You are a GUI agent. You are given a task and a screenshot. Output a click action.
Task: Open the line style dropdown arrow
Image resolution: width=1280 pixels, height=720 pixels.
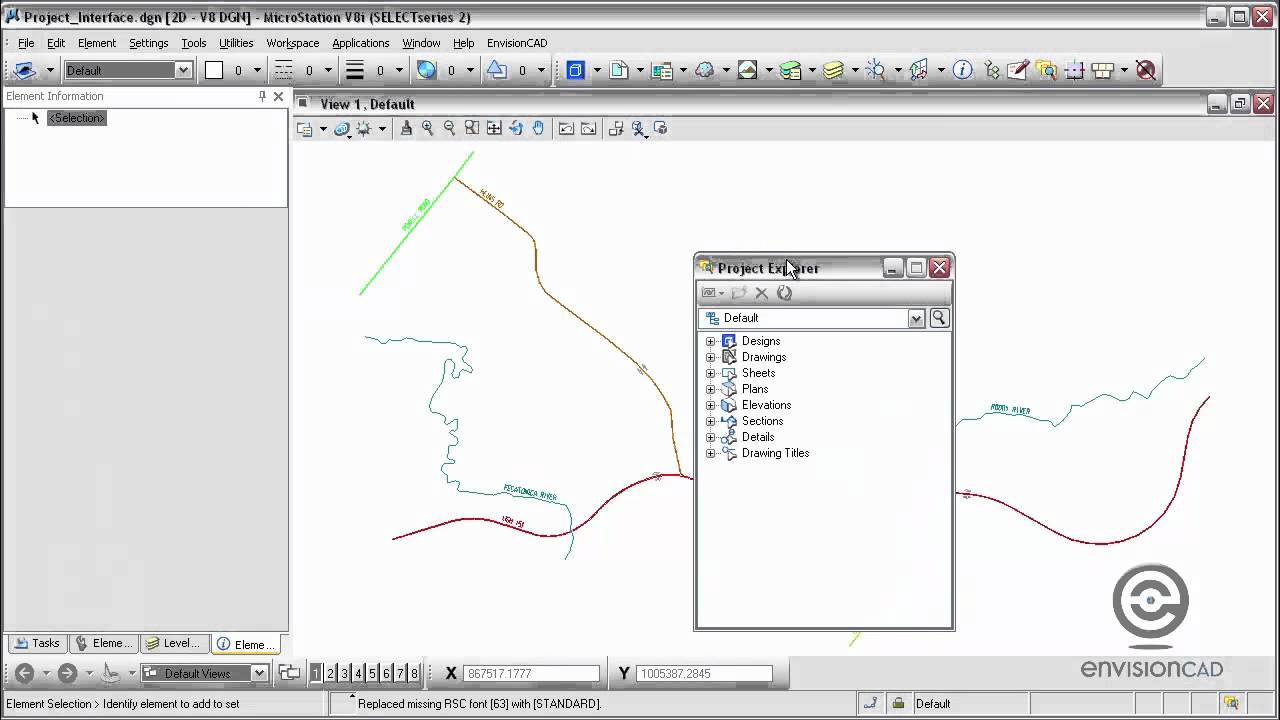click(x=328, y=70)
